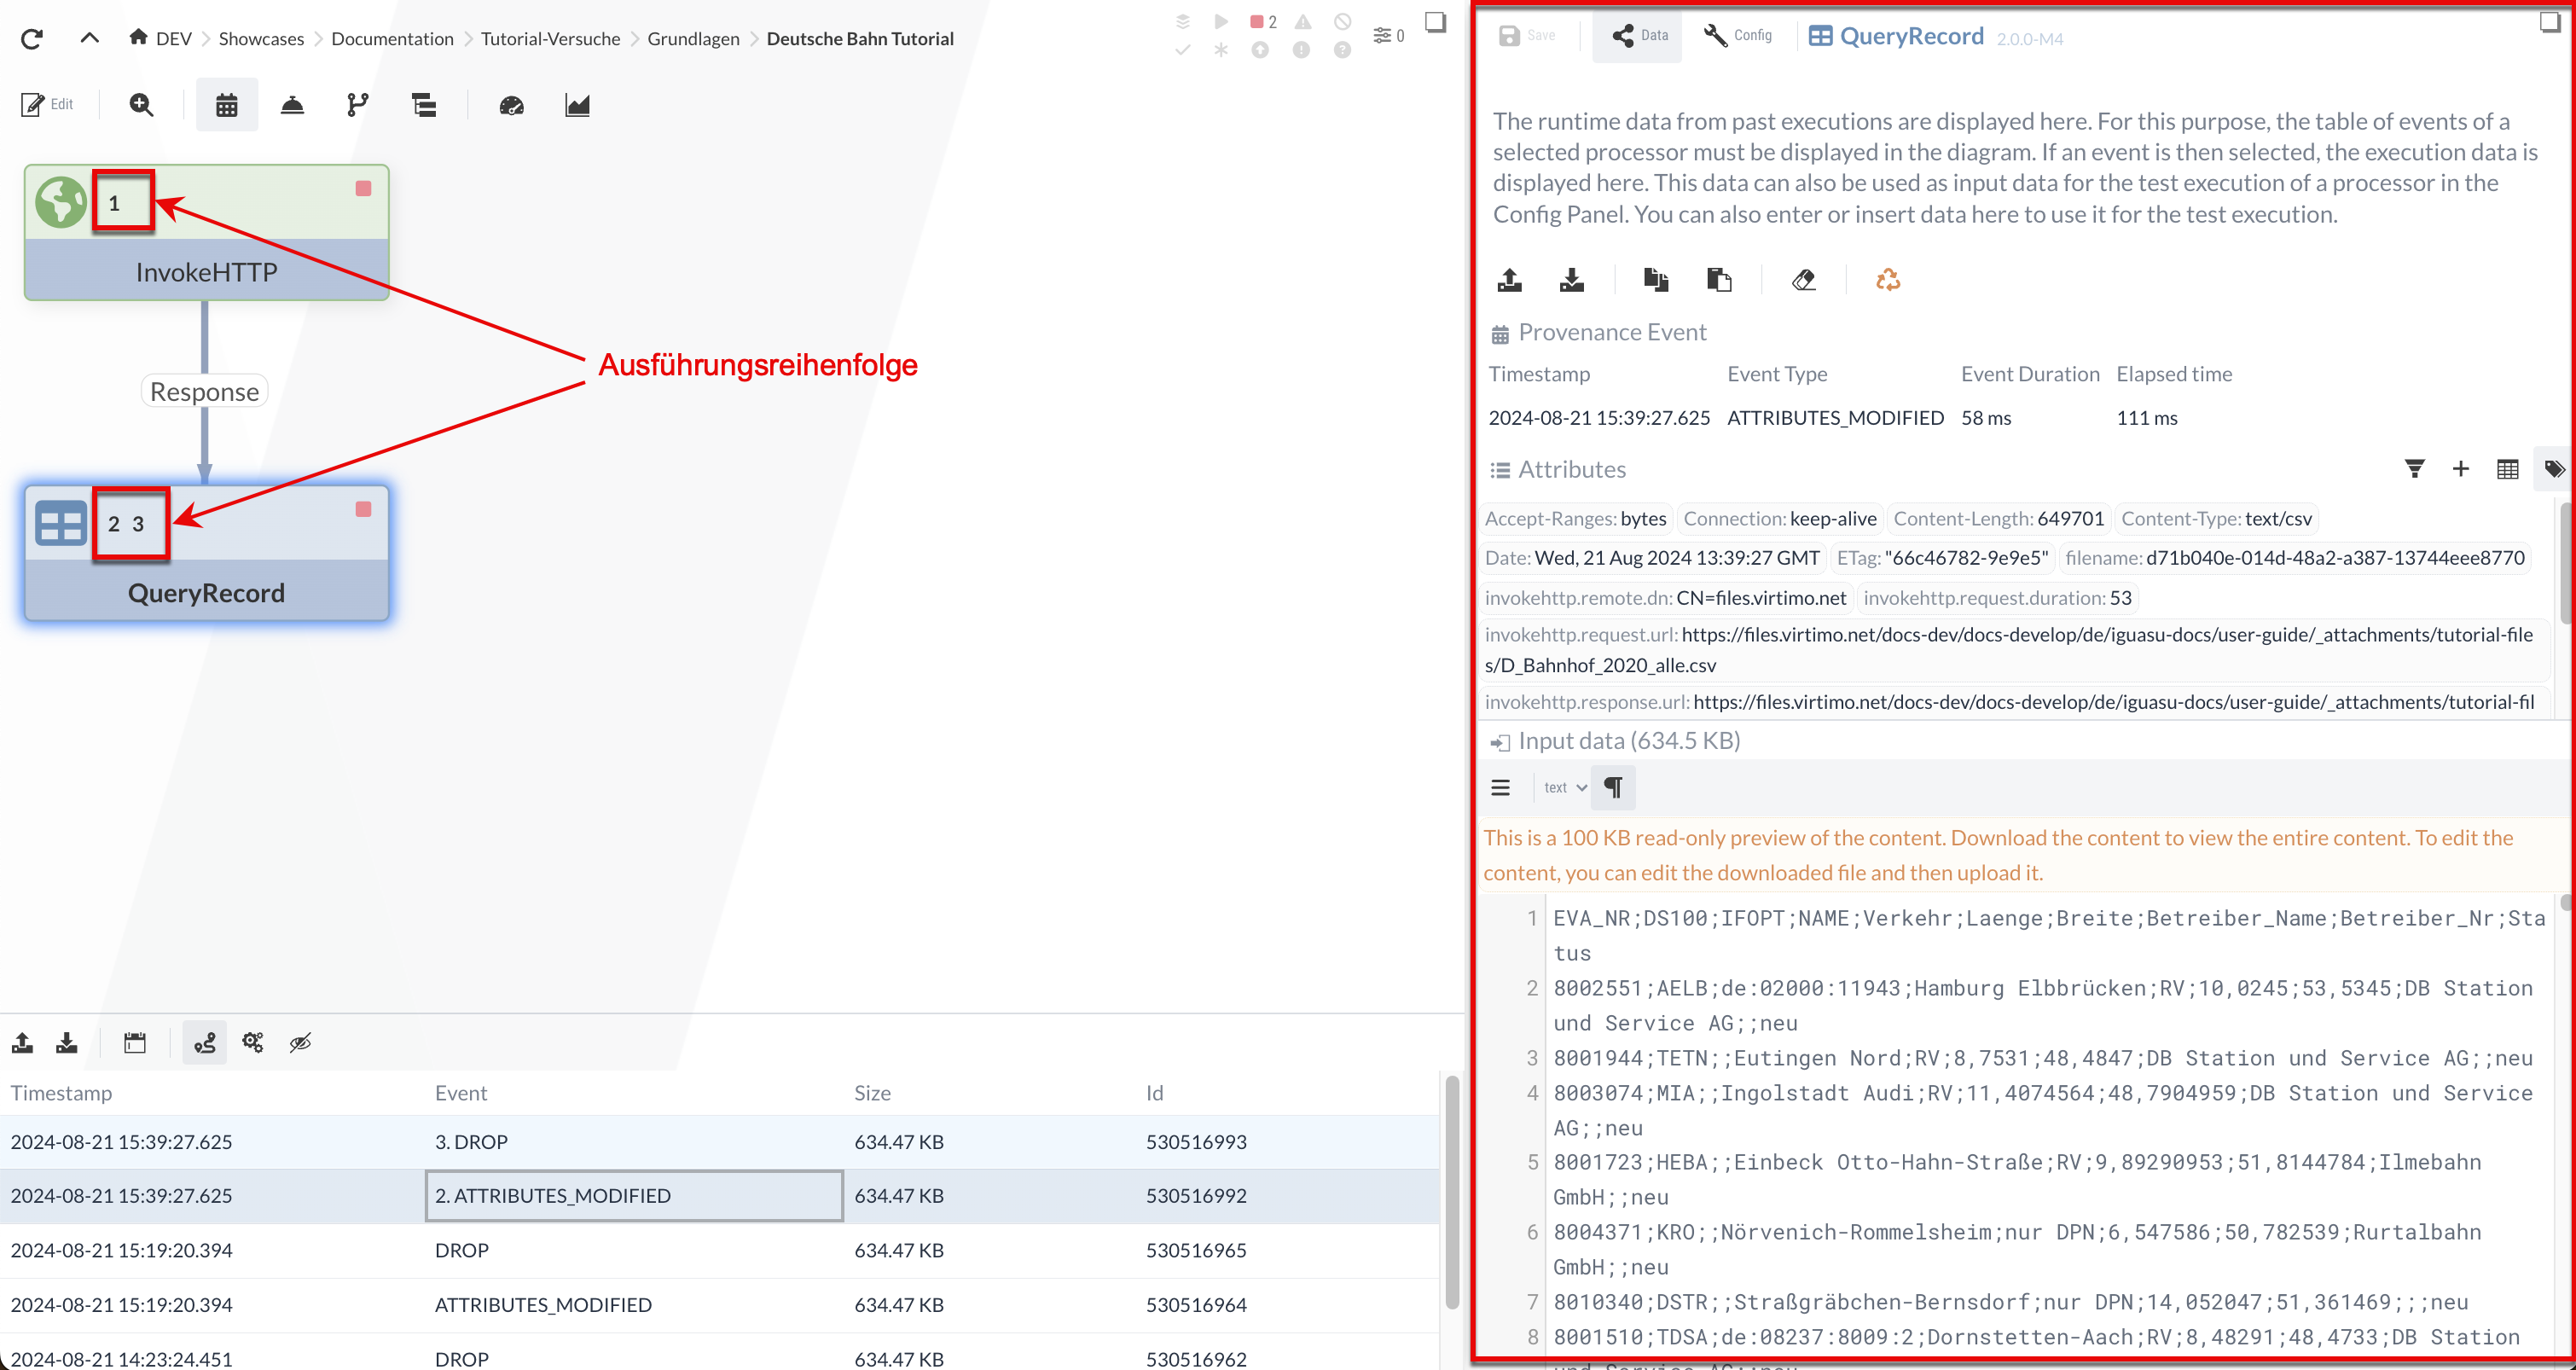This screenshot has width=2576, height=1370.
Task: Click upload icon in the Data panel
Action: pyautogui.click(x=1510, y=280)
